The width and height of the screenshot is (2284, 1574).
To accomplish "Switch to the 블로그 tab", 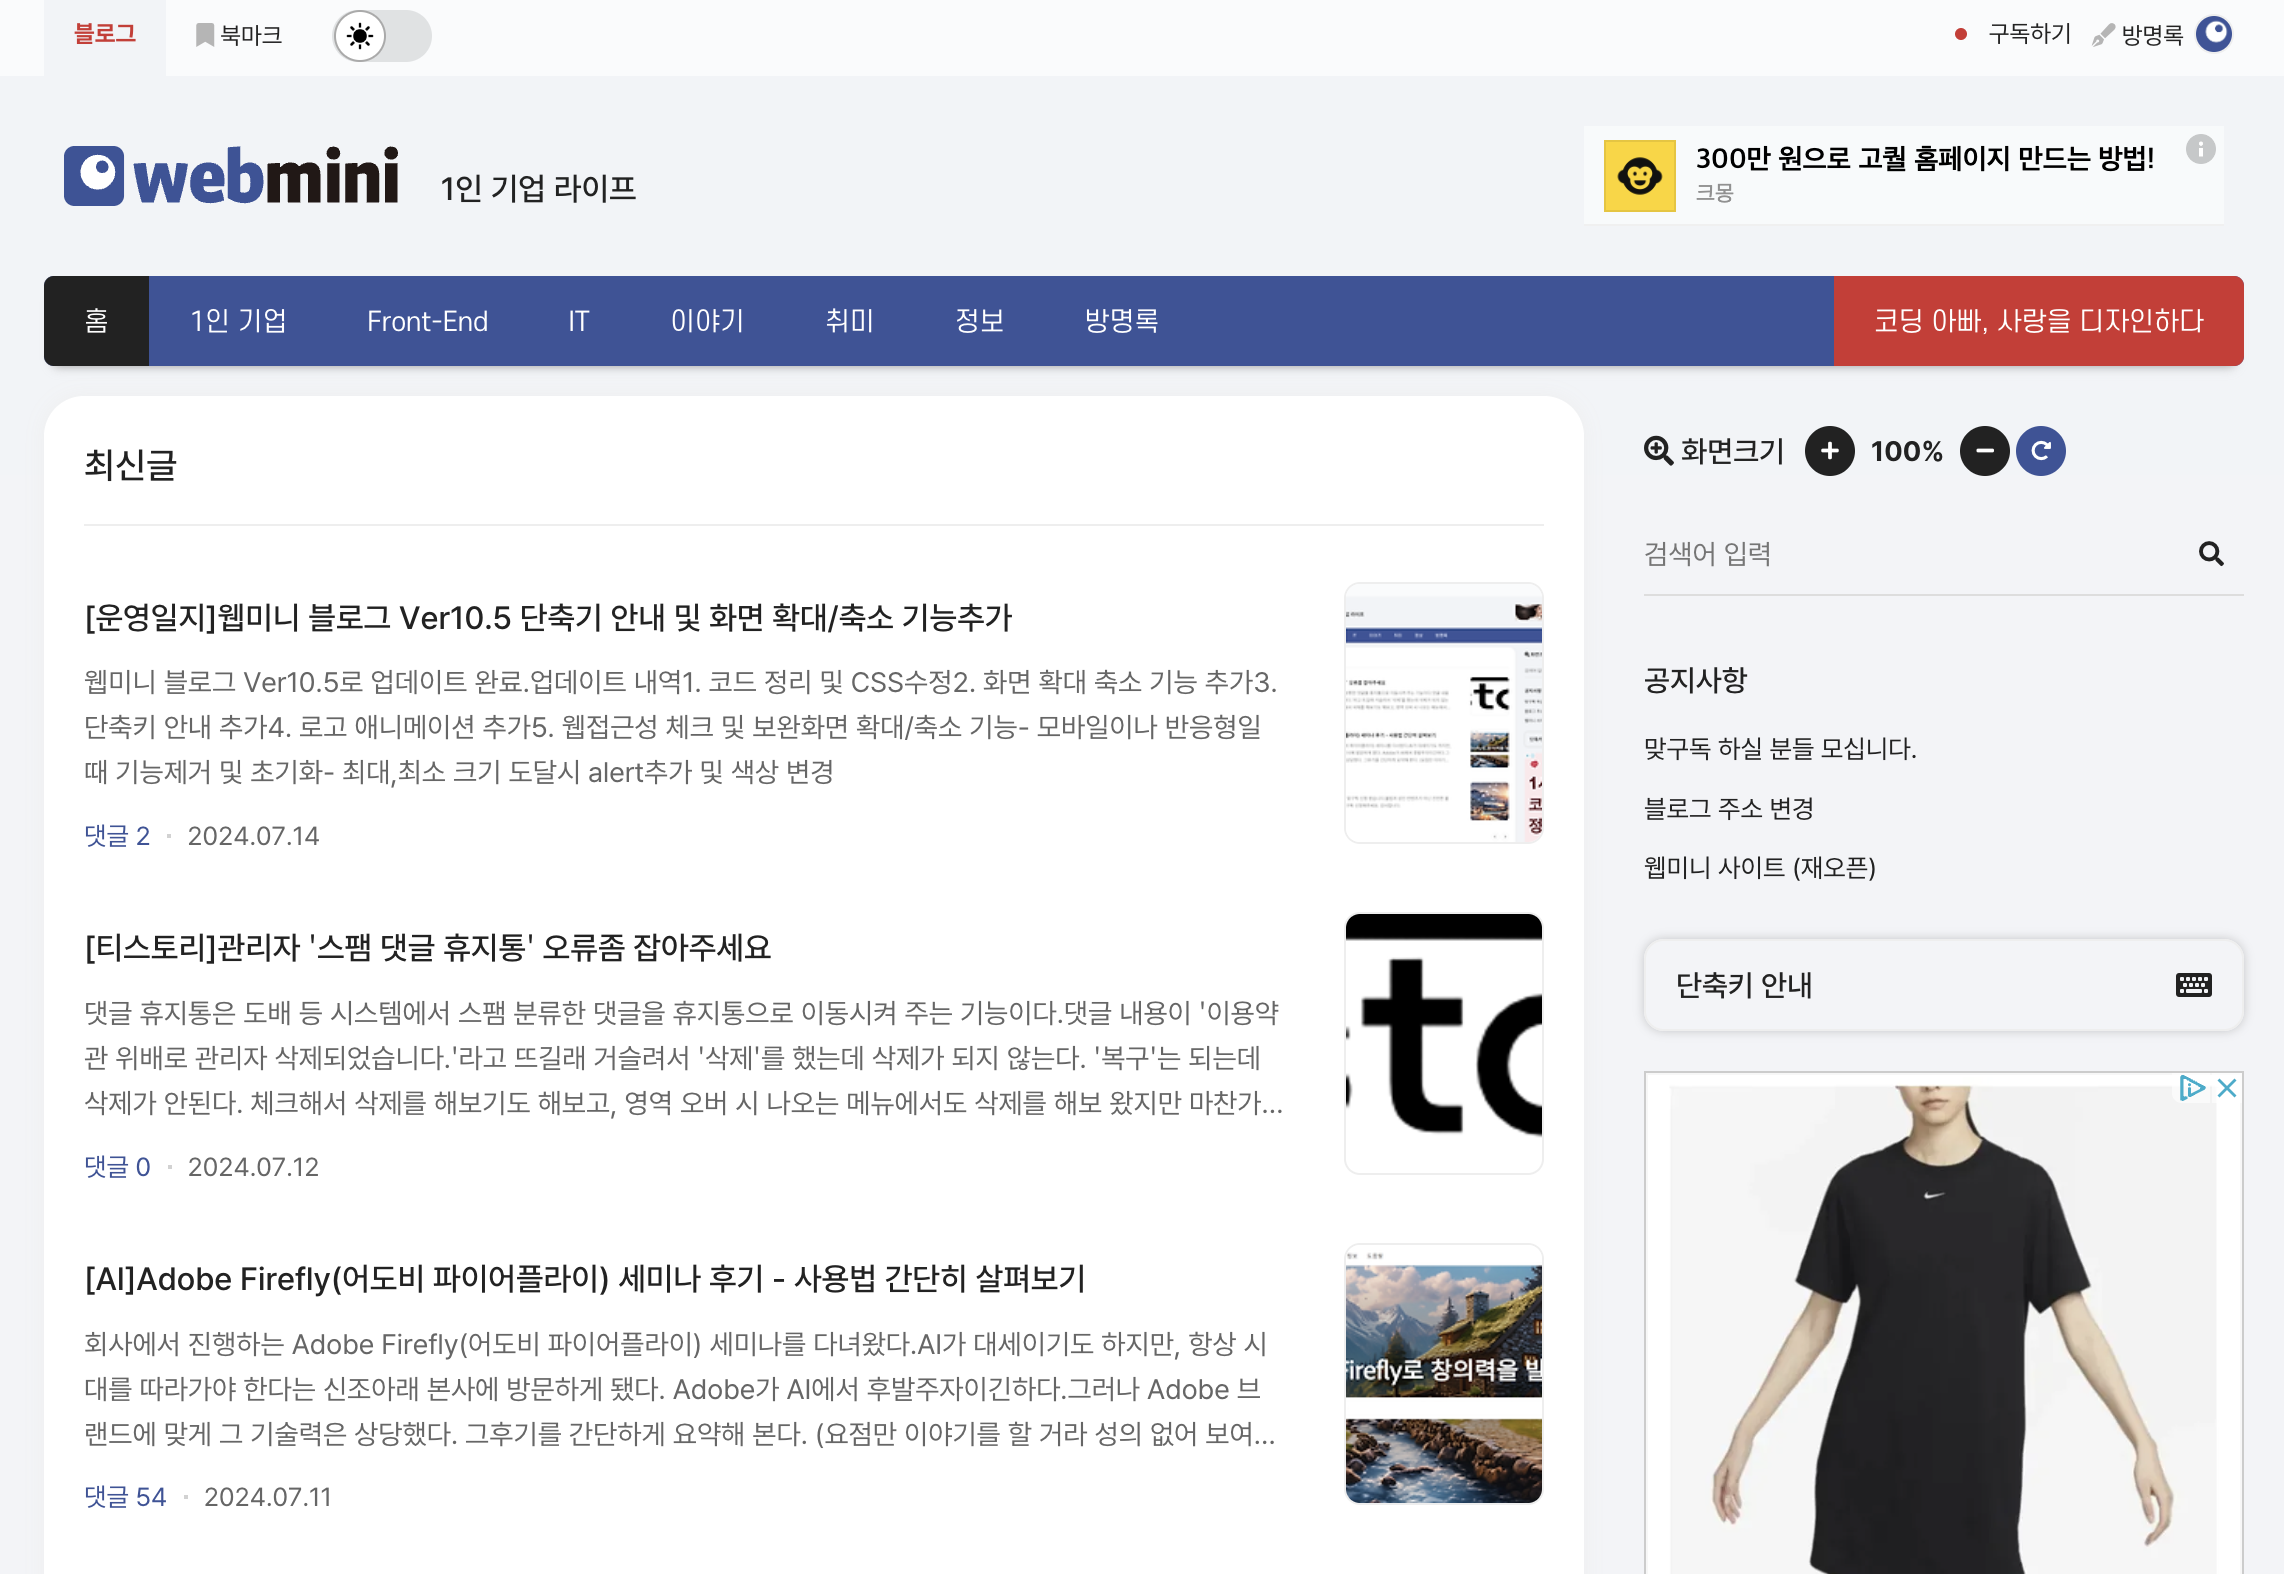I will point(105,35).
